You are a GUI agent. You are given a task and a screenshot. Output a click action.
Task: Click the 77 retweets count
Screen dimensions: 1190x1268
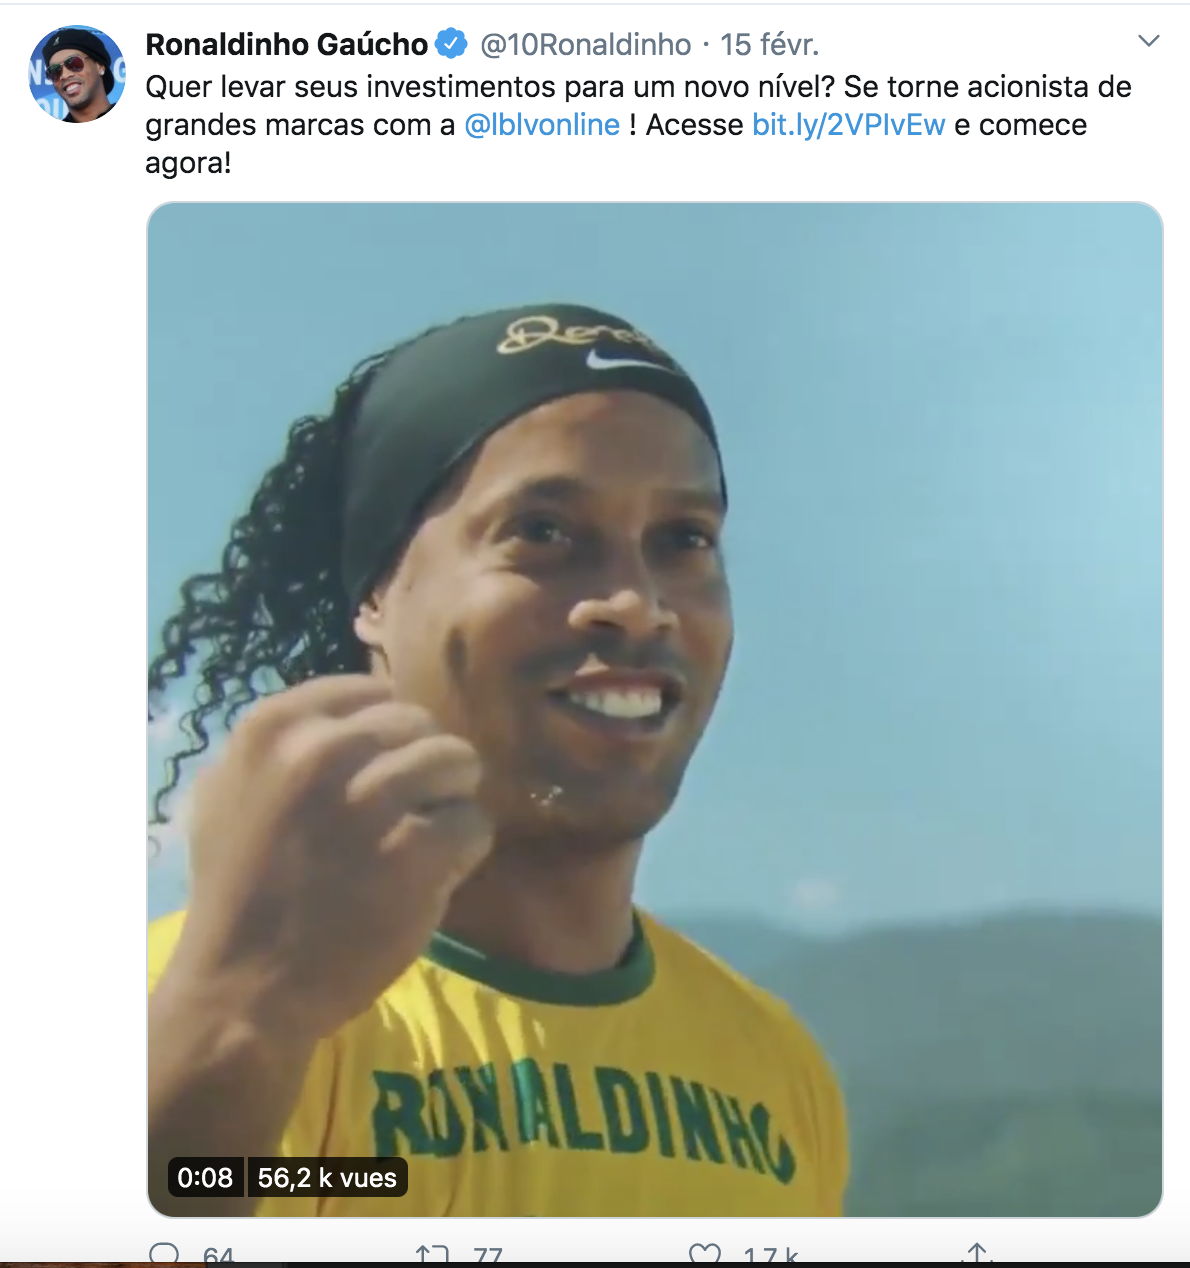pyautogui.click(x=487, y=1255)
